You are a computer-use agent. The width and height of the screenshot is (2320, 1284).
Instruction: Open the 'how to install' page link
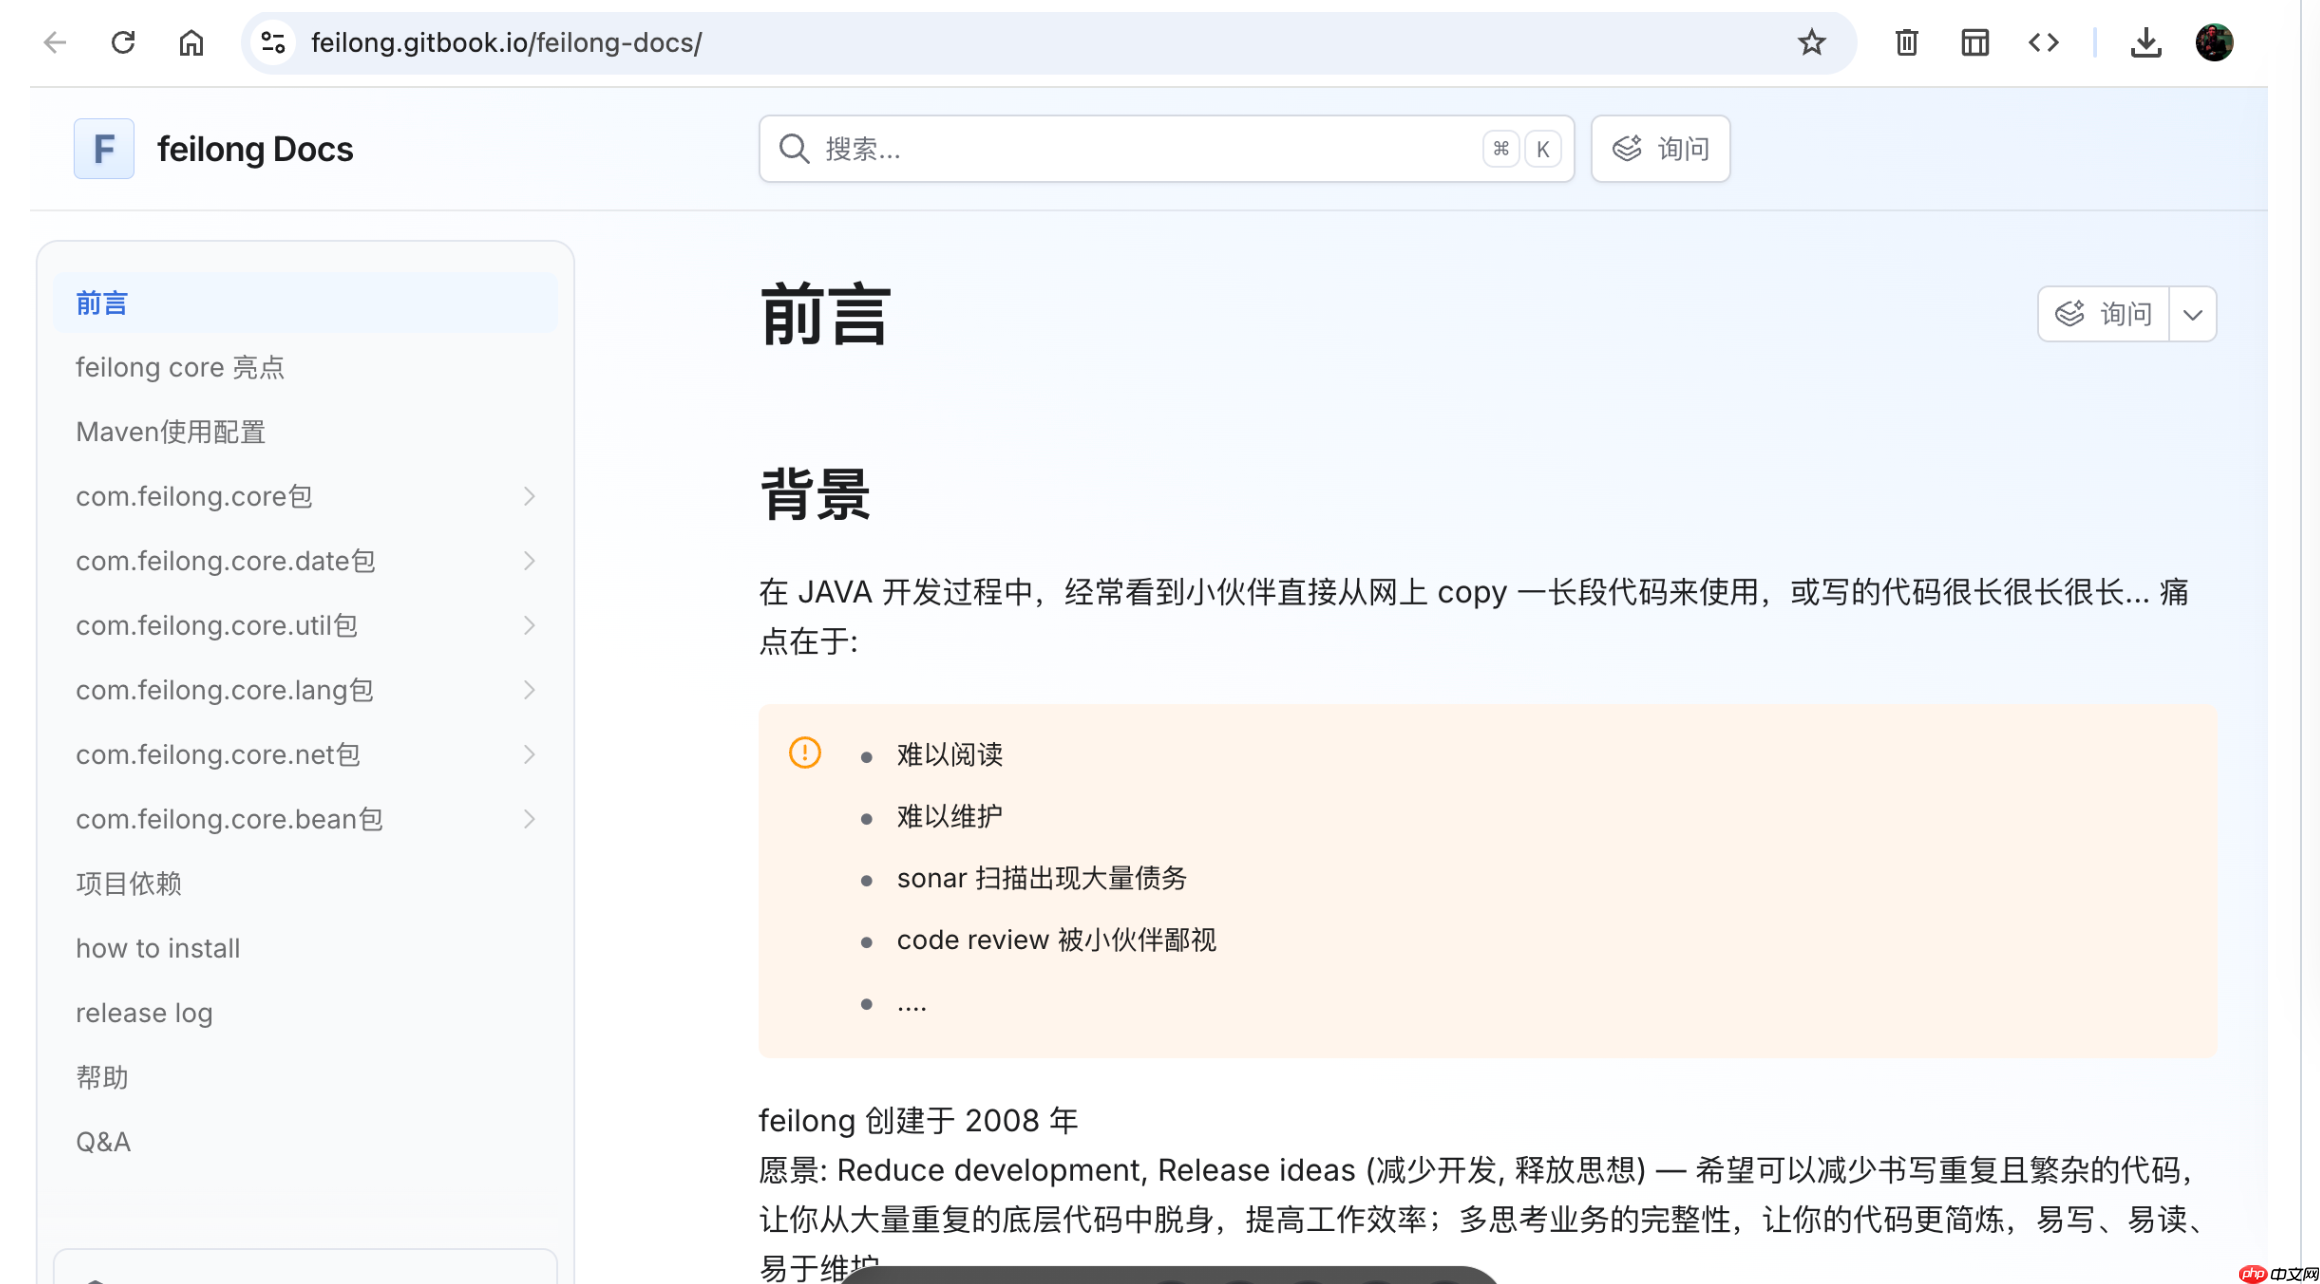(157, 947)
